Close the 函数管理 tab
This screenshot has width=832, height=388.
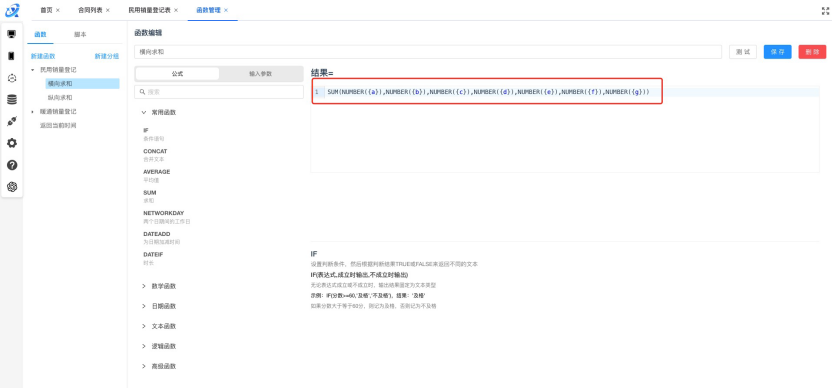226,10
